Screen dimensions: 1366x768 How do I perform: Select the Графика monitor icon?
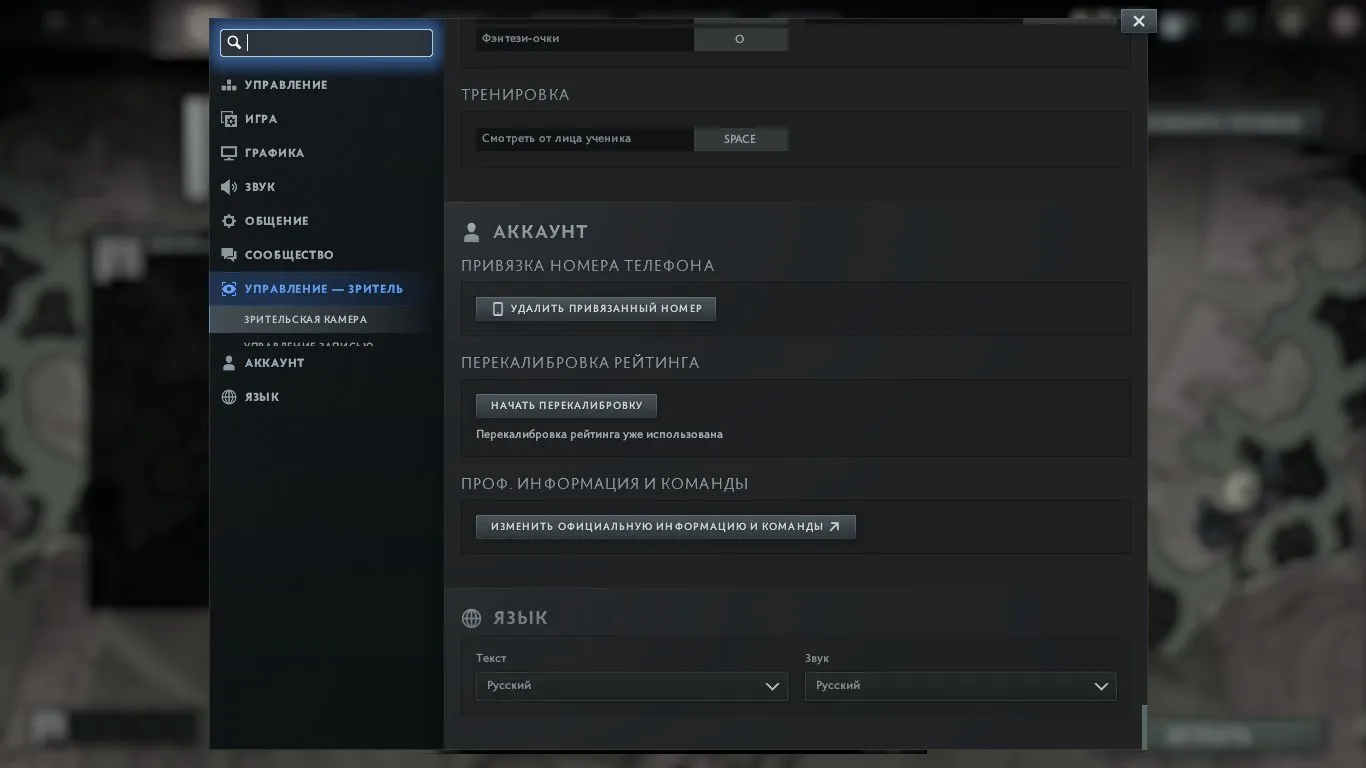(x=229, y=153)
